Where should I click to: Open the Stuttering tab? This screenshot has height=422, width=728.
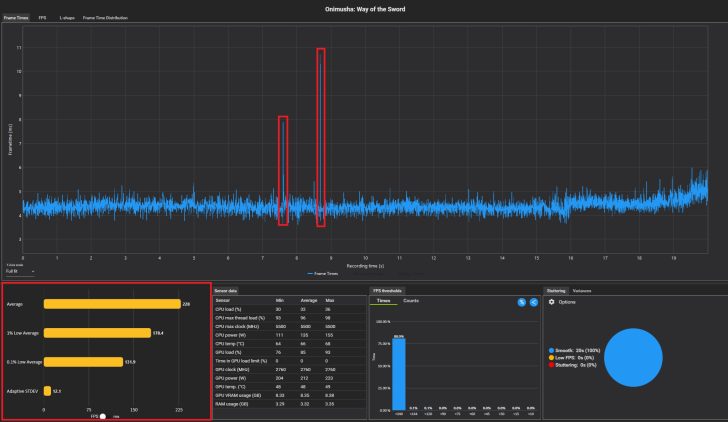(556, 291)
